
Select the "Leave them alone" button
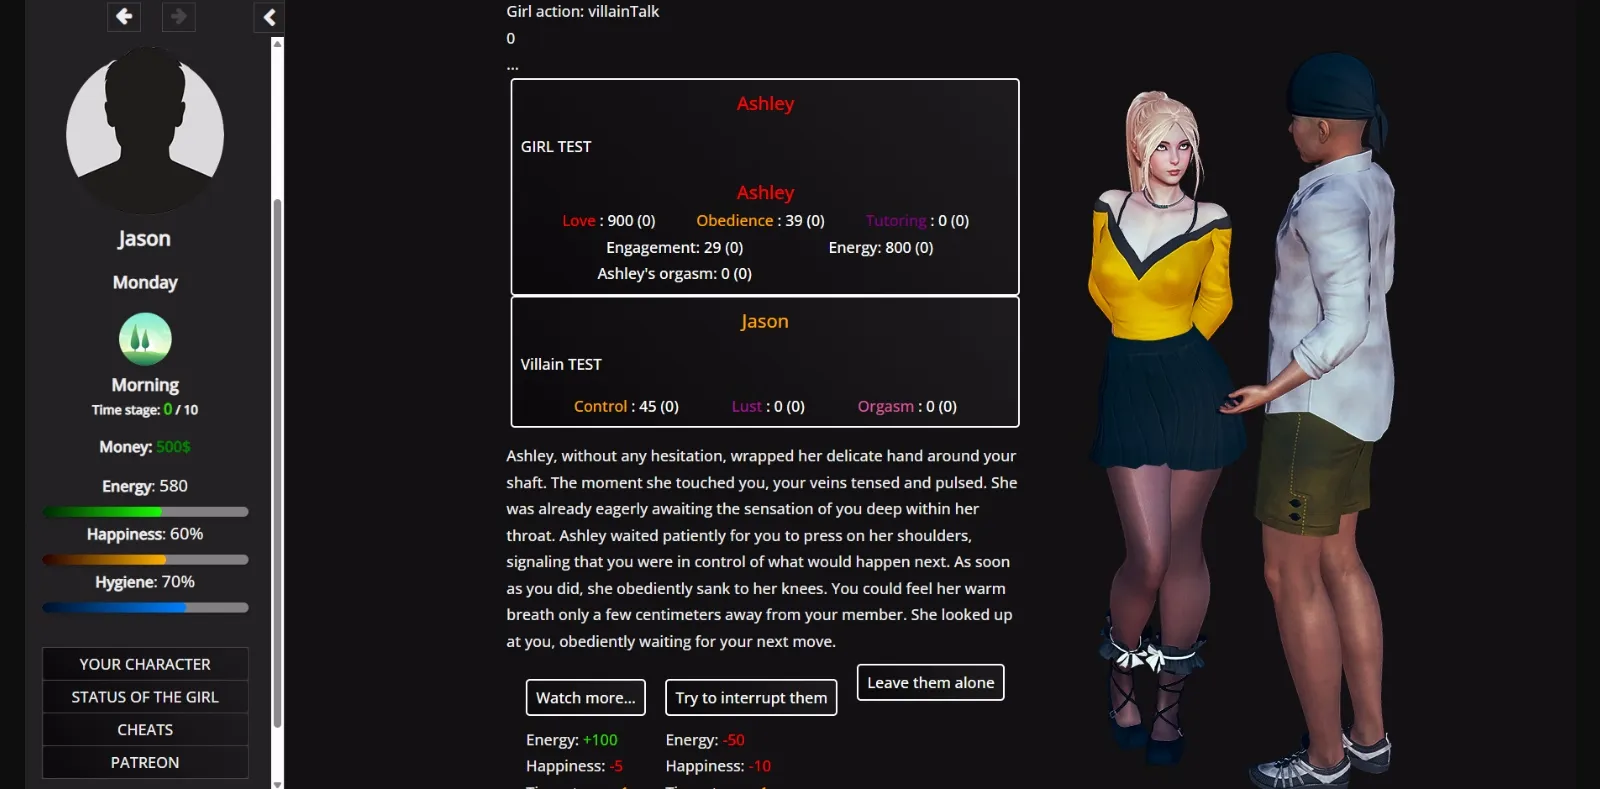pyautogui.click(x=930, y=683)
